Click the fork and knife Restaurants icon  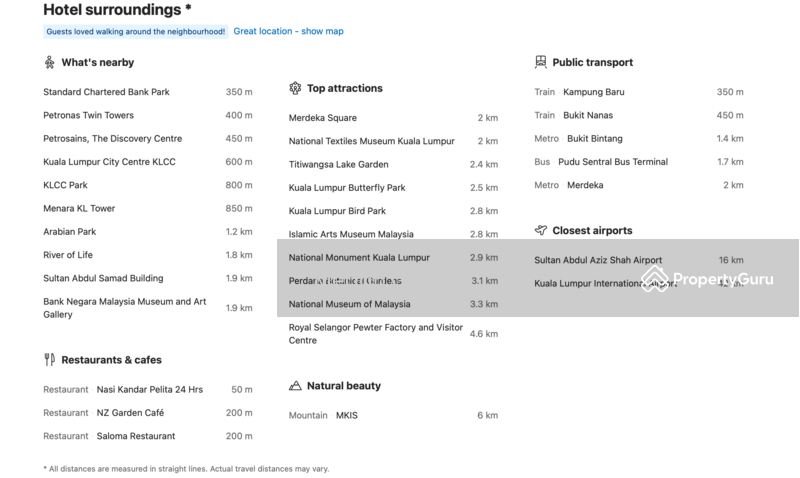pyautogui.click(x=49, y=359)
